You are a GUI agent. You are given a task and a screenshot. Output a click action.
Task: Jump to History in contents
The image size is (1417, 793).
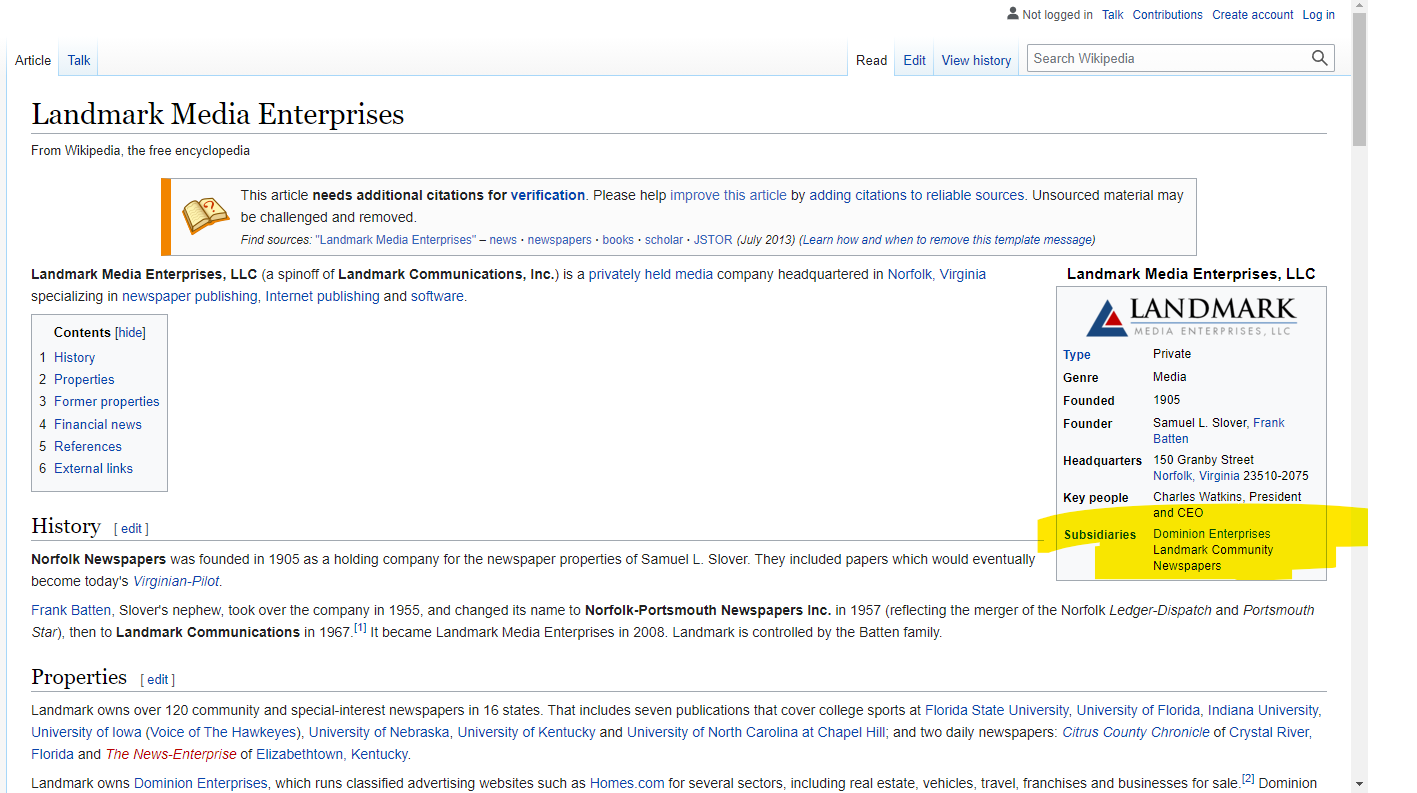pyautogui.click(x=74, y=357)
